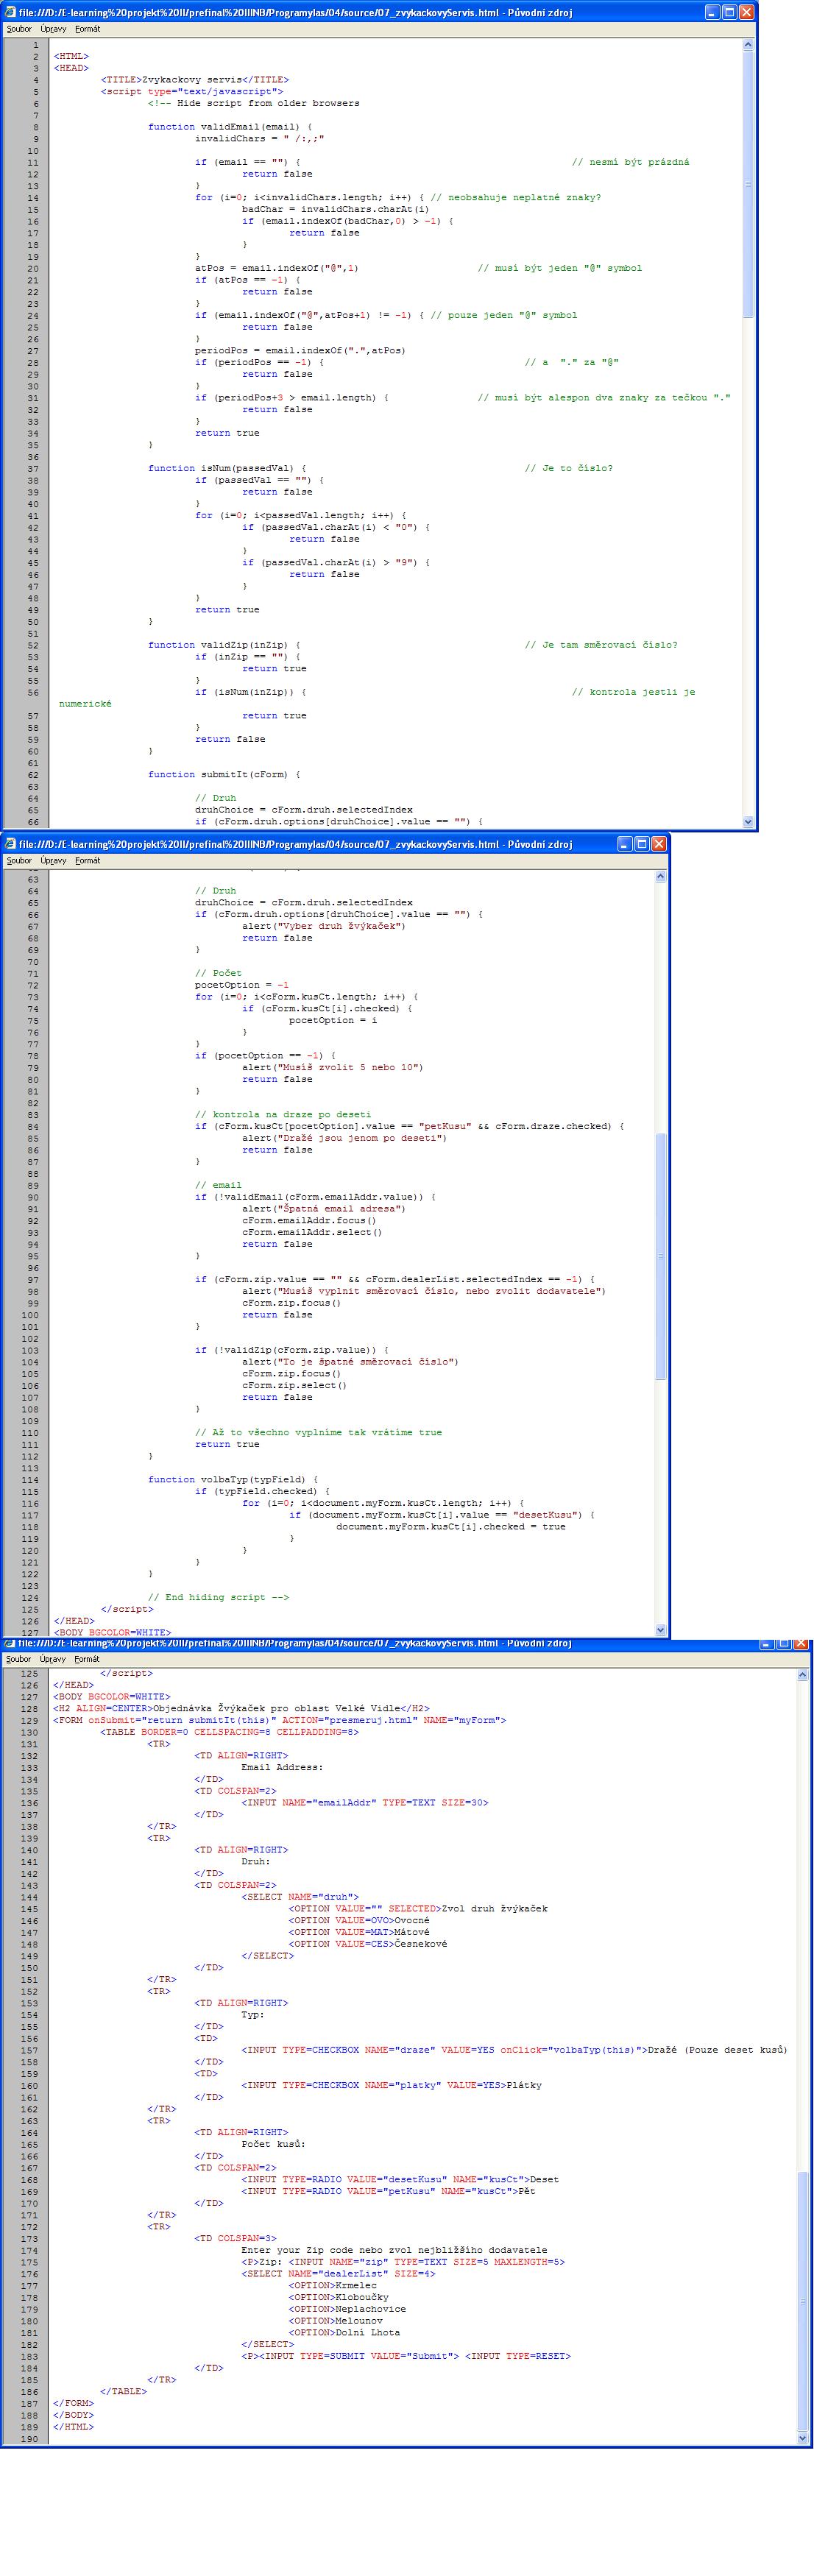Click the comment '// Je to číslo?'
This screenshot has height=2576, width=814.
568,468
